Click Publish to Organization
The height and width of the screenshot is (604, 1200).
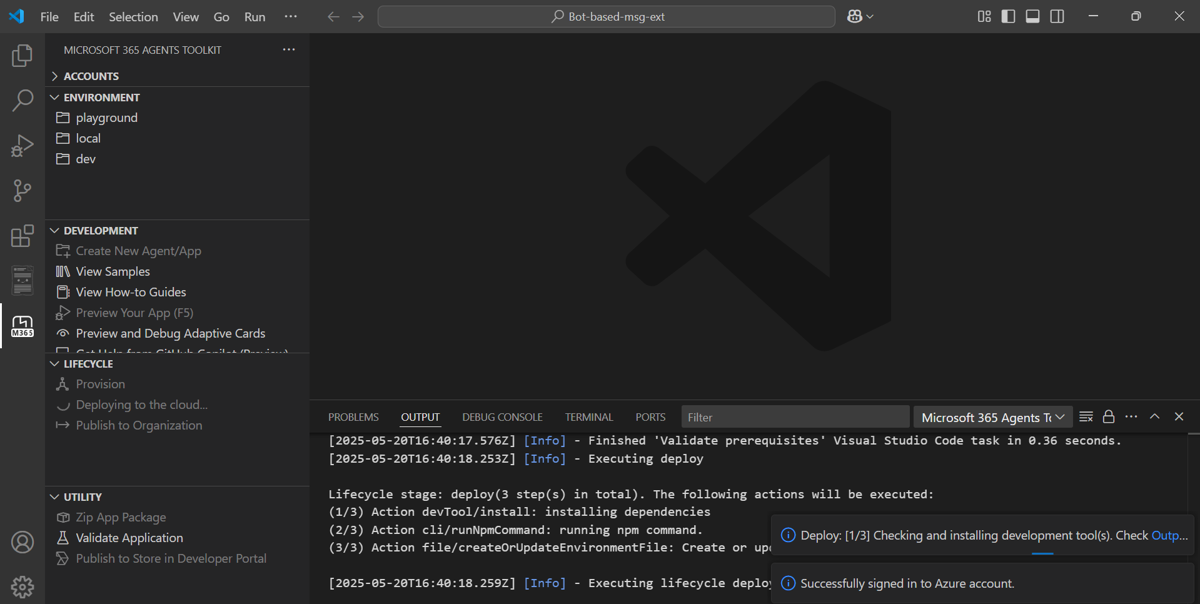coord(177,425)
